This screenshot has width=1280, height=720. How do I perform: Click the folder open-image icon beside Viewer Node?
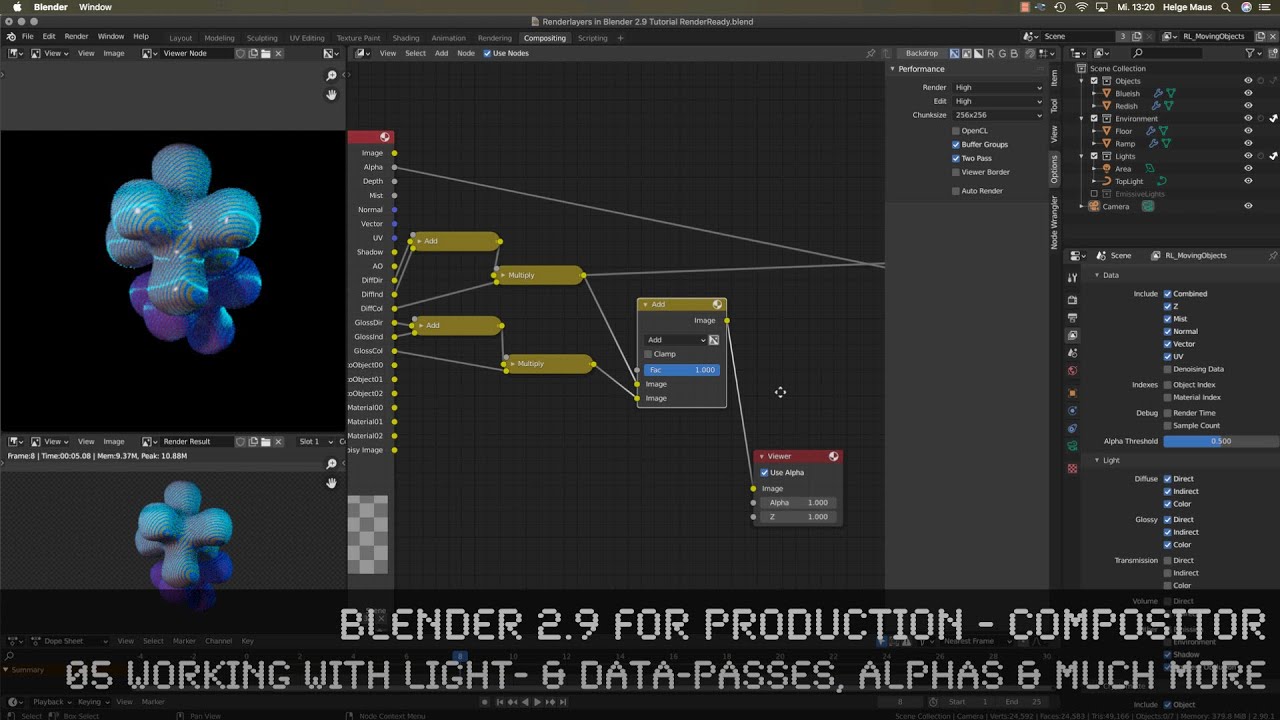pos(265,53)
